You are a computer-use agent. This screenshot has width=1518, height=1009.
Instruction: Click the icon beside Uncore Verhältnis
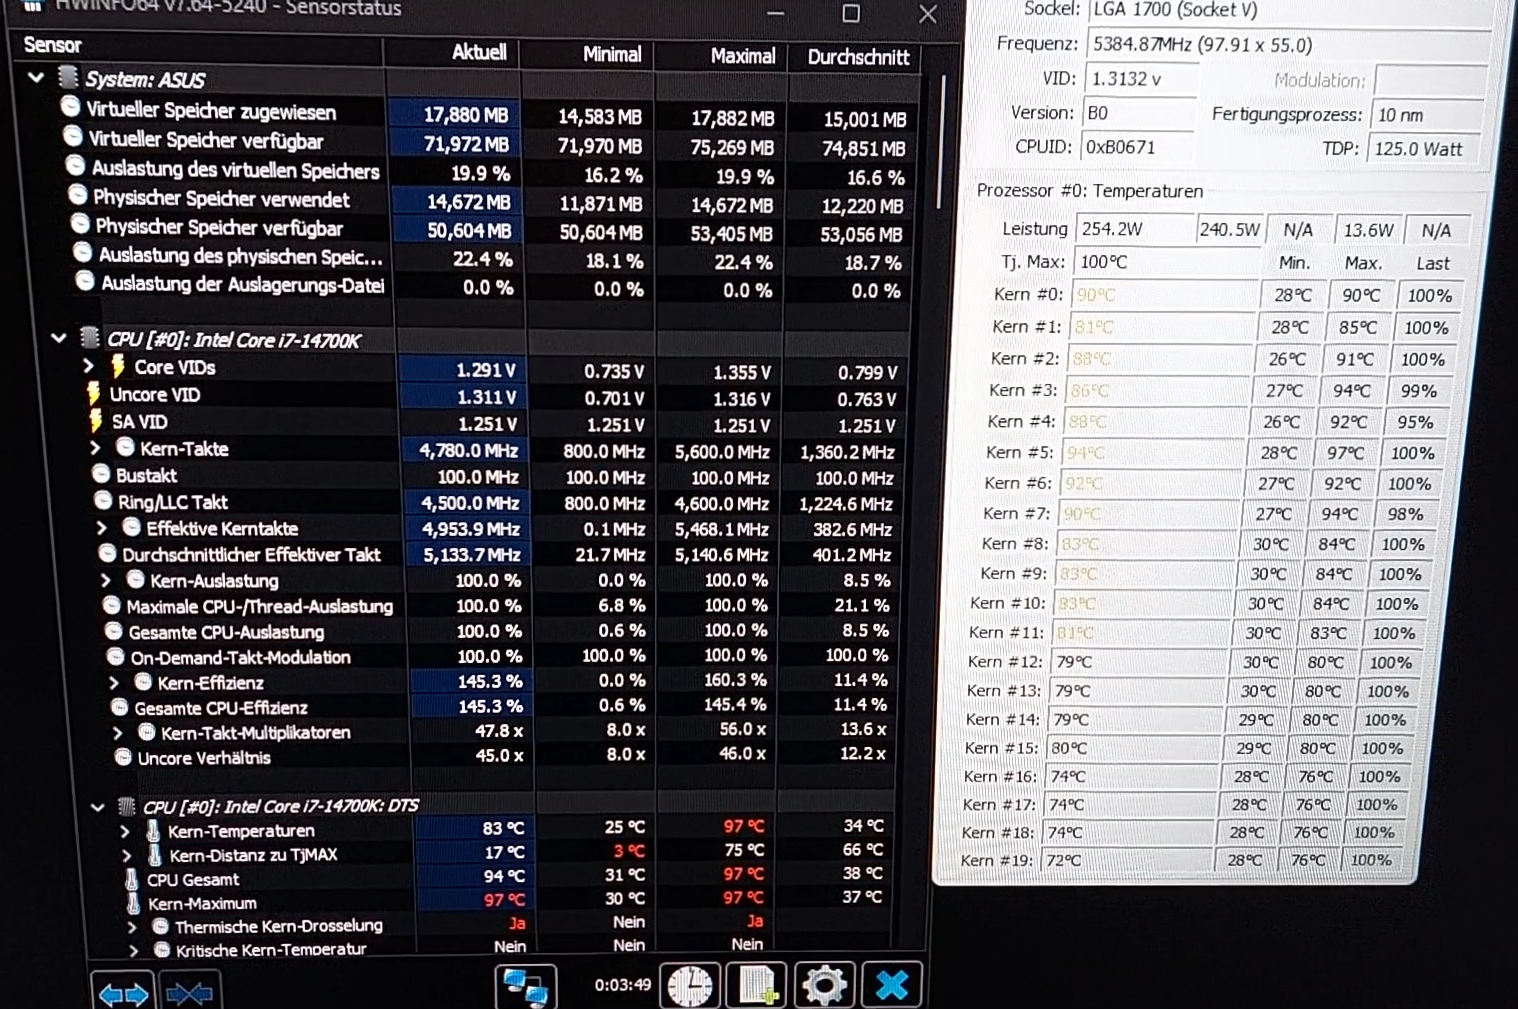coord(123,756)
